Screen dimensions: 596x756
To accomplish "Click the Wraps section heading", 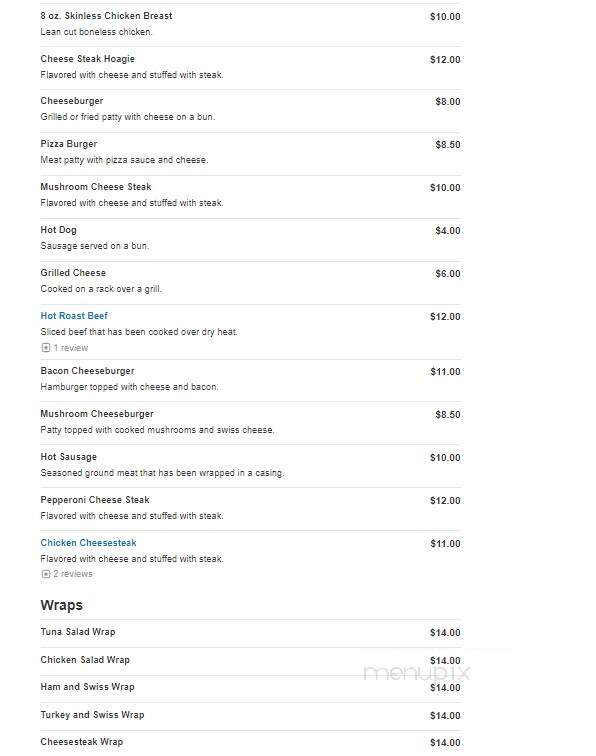I will [x=61, y=605].
